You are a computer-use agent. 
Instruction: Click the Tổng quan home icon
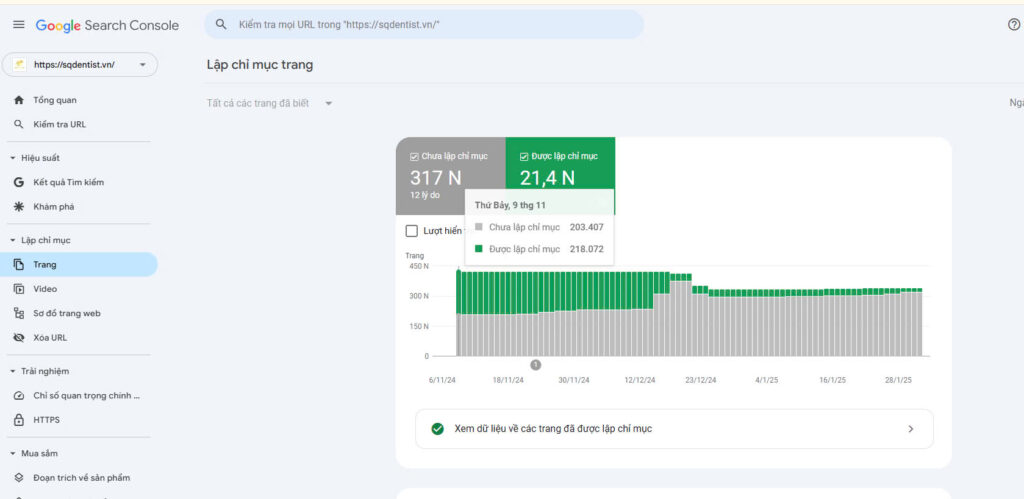pos(18,100)
